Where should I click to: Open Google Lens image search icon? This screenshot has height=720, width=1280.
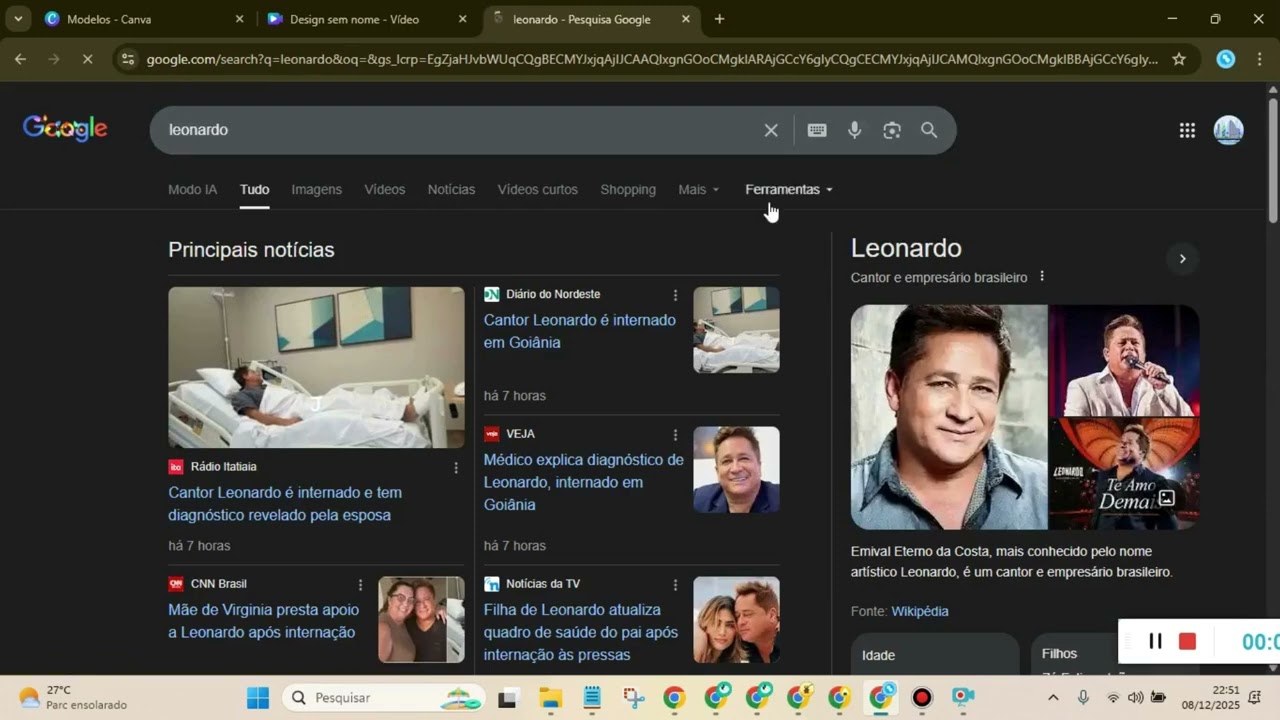pos(891,130)
